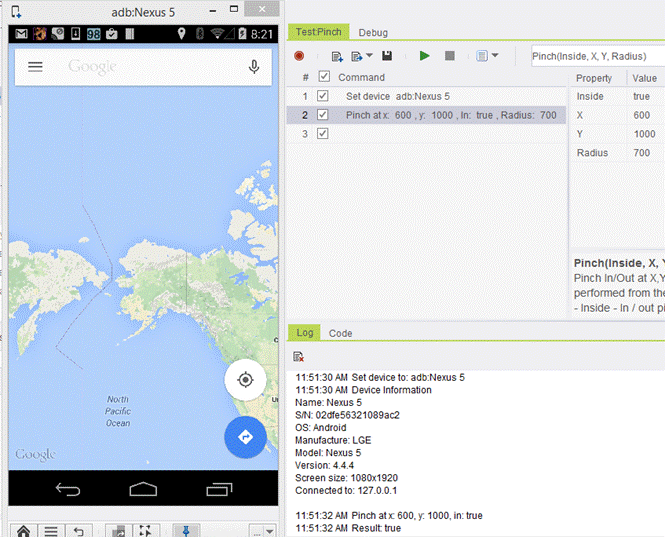Expand the view options toolbar dropdown
This screenshot has height=537, width=665.
pos(488,56)
